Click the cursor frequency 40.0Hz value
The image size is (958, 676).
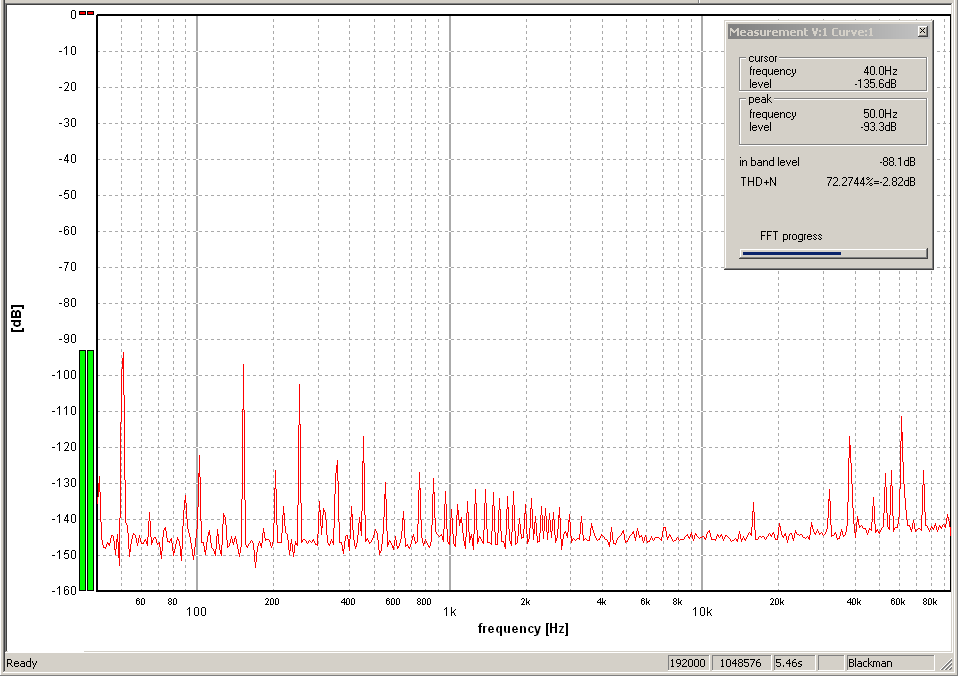pos(880,71)
